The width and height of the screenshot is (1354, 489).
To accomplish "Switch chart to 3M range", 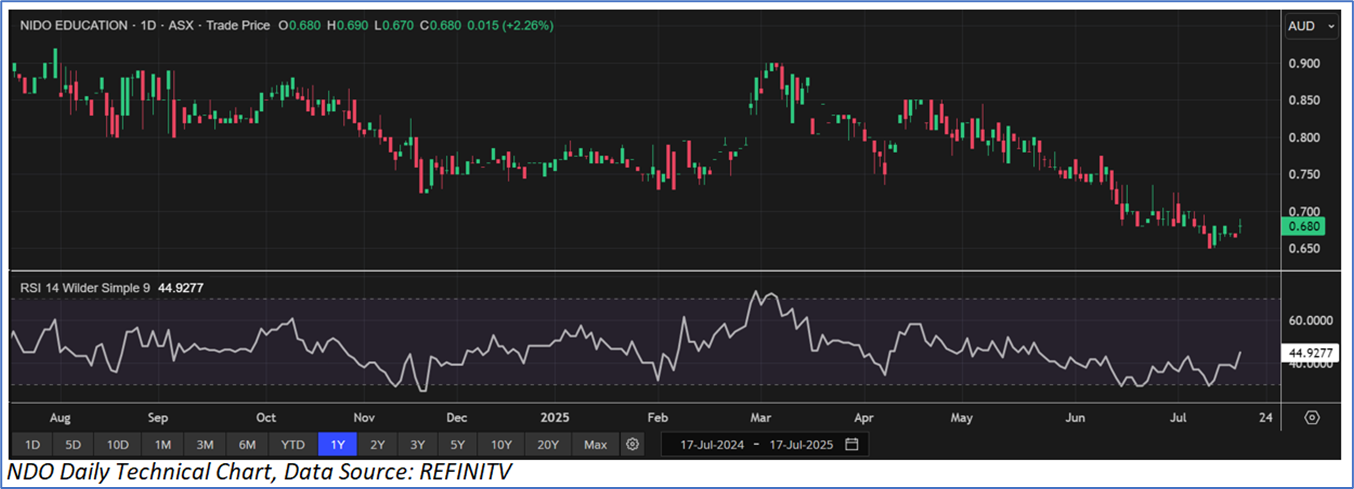I will [205, 444].
